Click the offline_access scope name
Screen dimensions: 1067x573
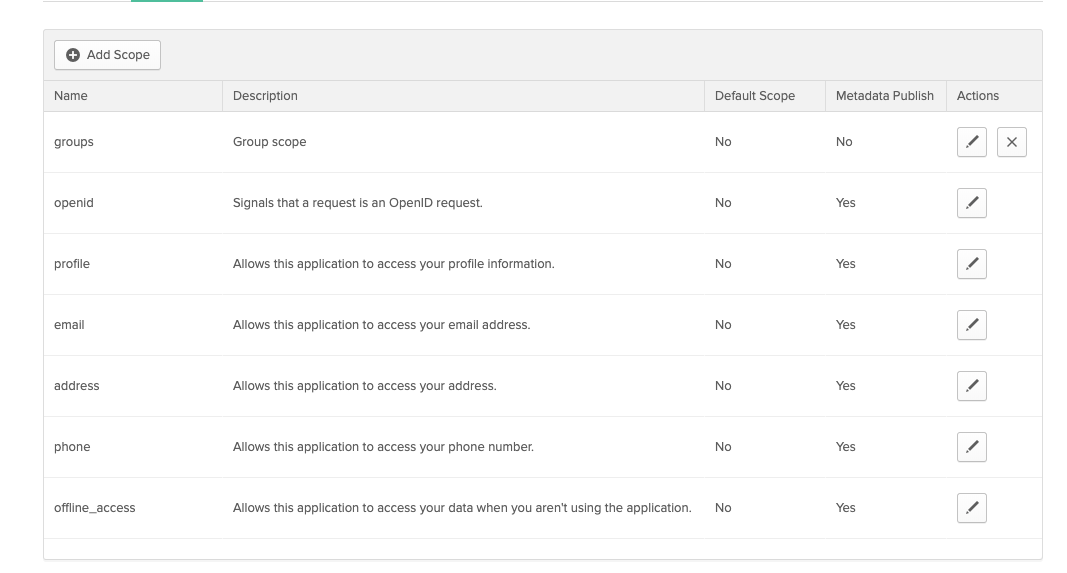point(95,508)
